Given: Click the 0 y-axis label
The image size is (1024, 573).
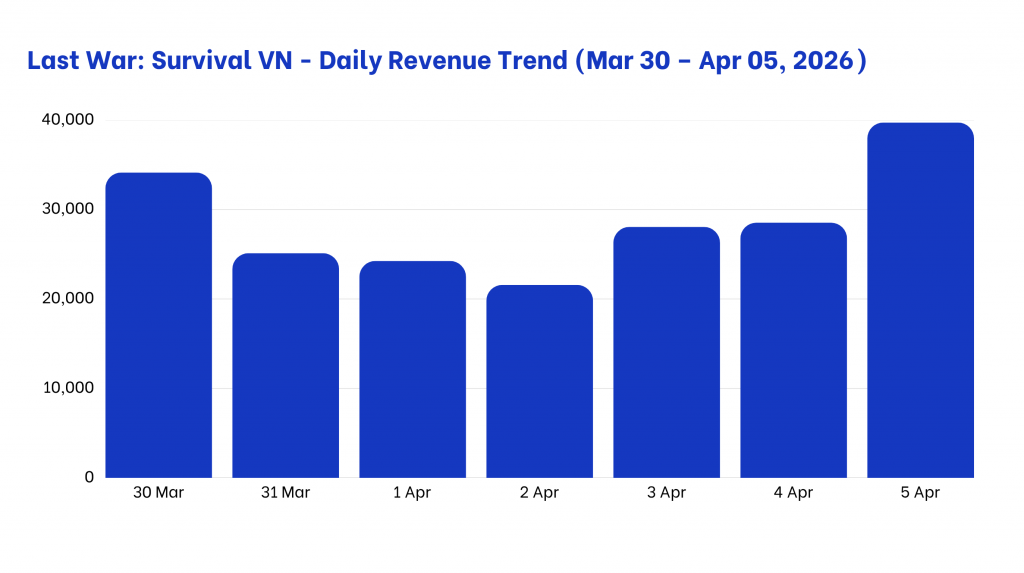Looking at the screenshot, I should pos(89,477).
